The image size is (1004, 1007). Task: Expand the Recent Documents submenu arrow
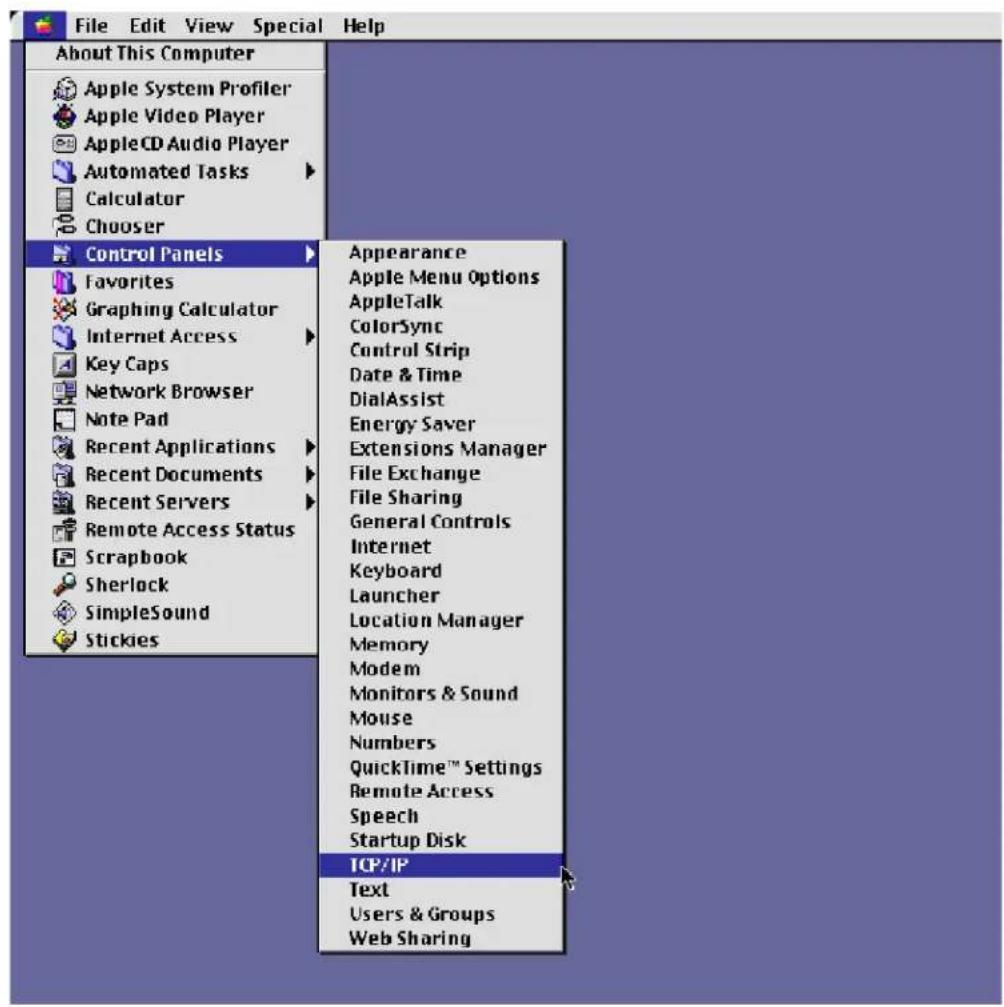tap(310, 475)
